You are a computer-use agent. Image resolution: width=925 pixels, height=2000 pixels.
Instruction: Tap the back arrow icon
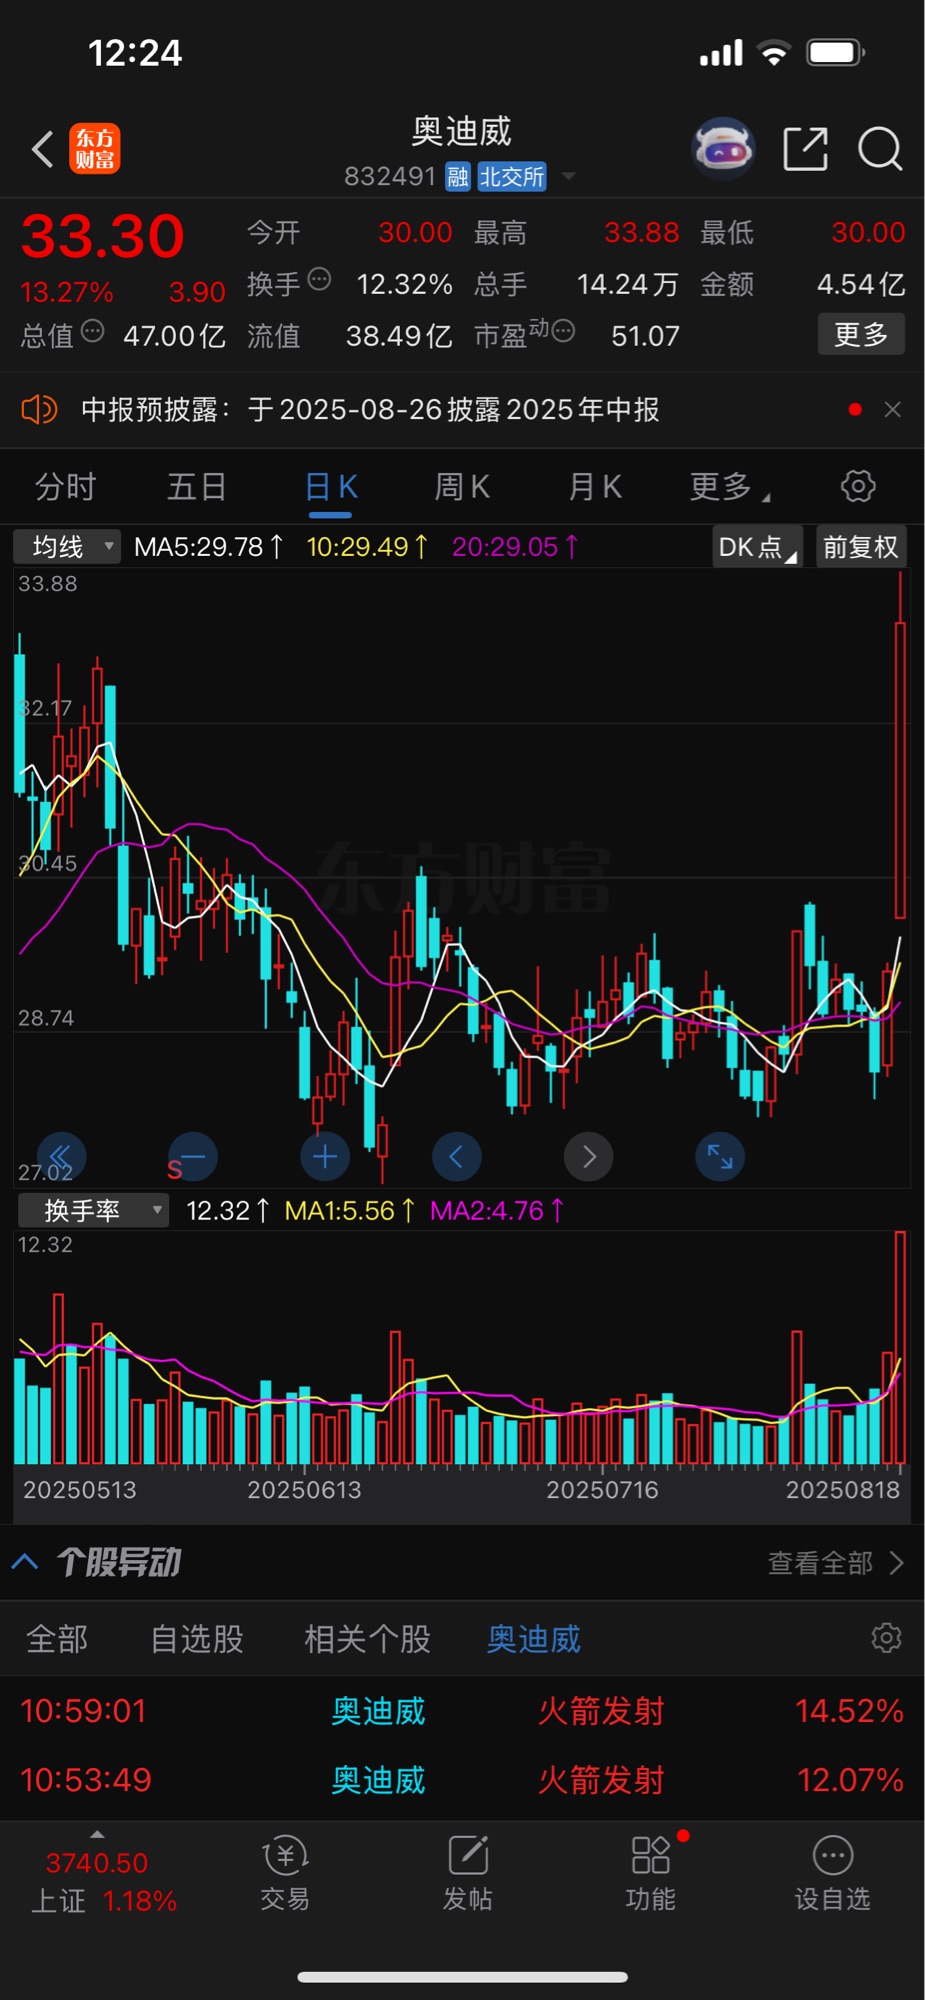42,150
